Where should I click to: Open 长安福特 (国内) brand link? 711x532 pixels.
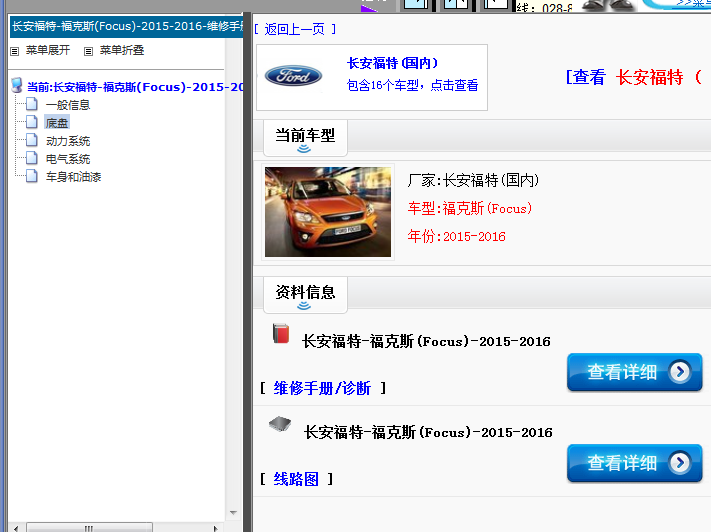pos(393,63)
